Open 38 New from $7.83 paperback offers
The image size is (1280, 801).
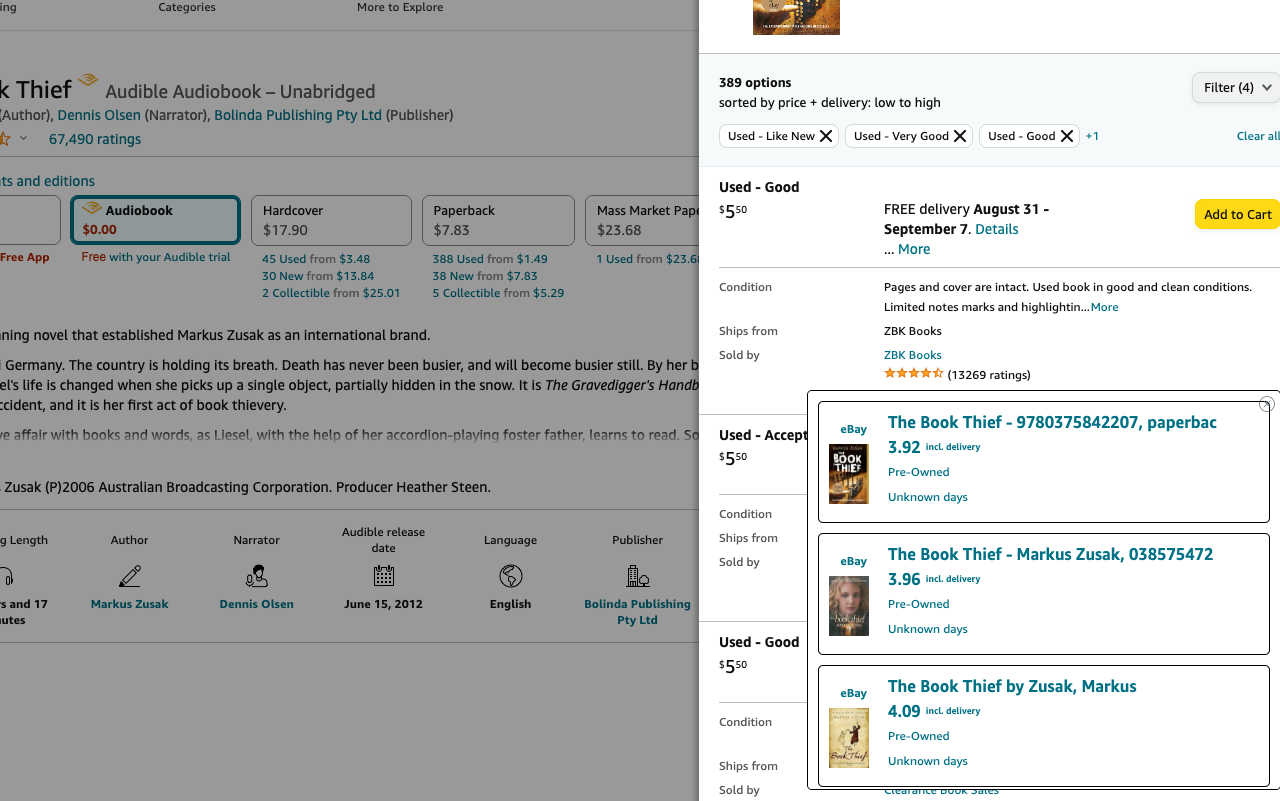click(485, 276)
